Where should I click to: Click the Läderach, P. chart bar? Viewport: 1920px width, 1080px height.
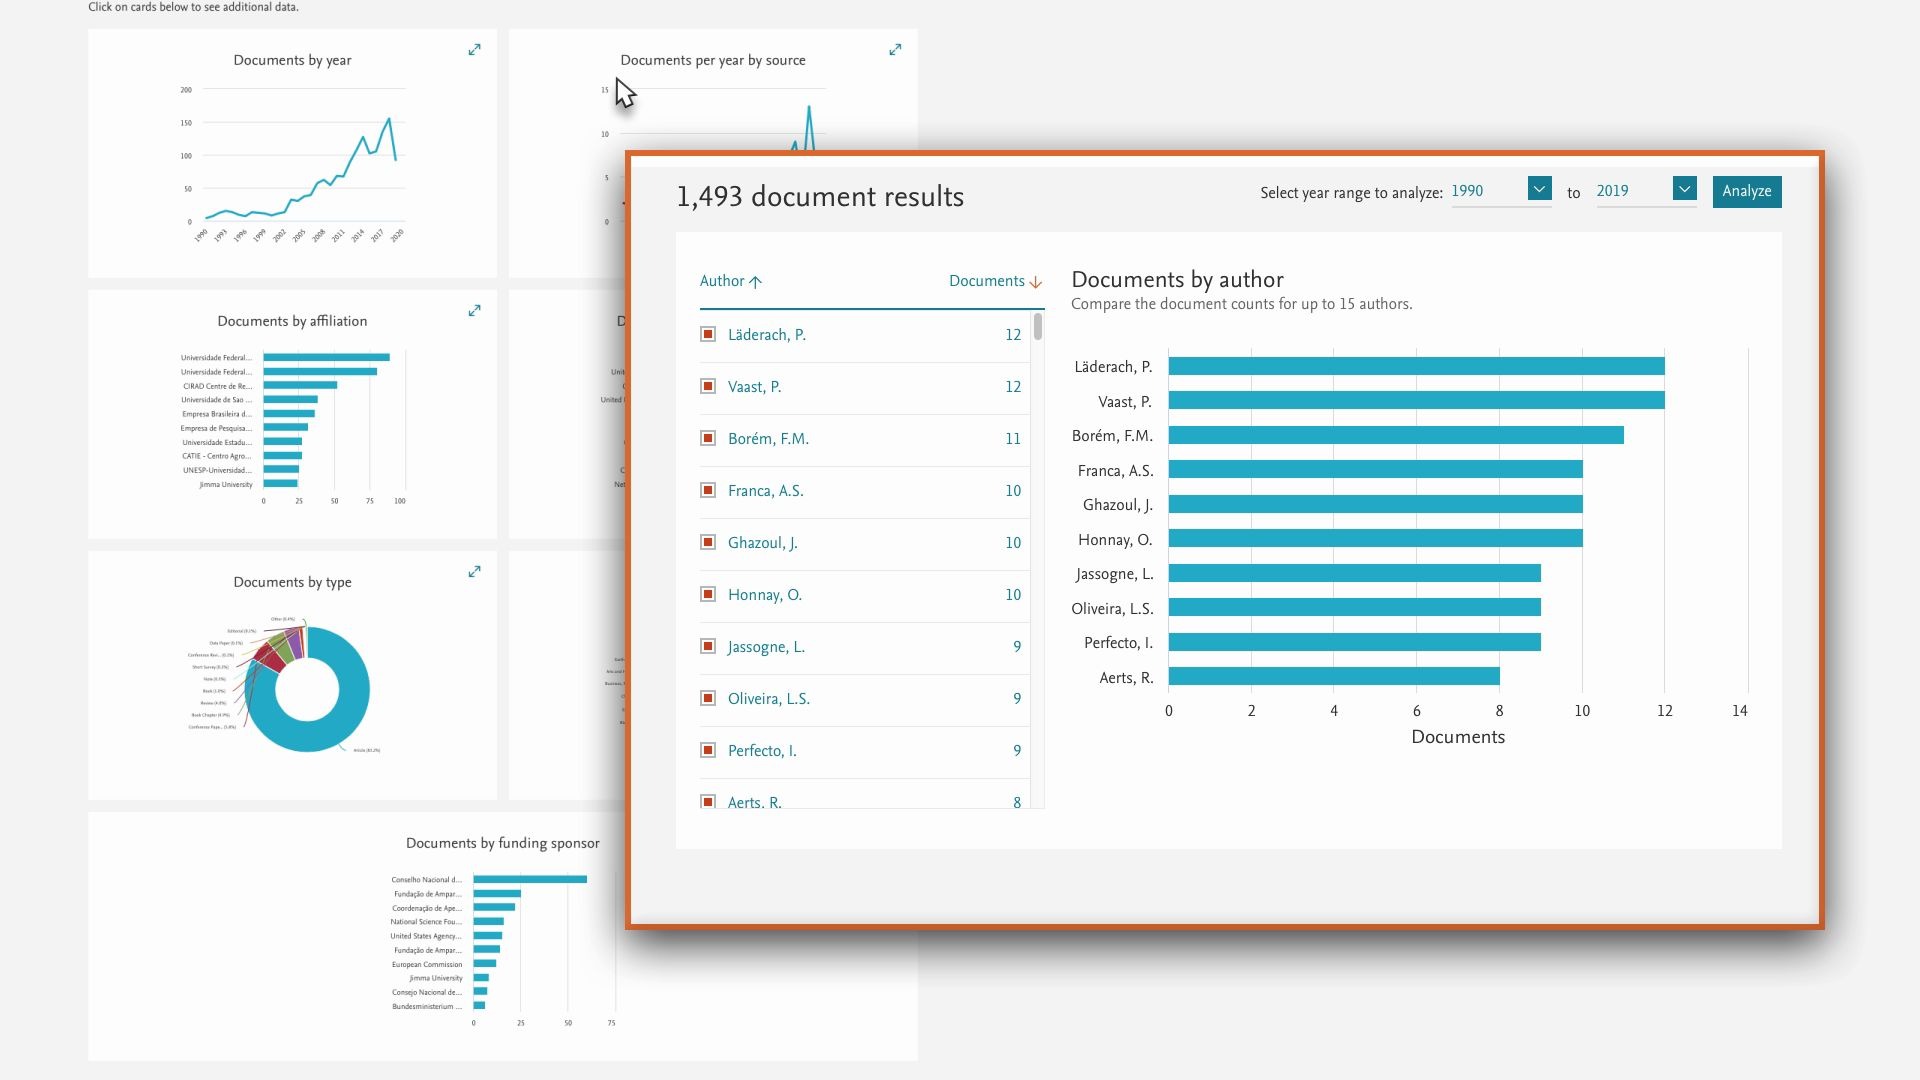point(1415,366)
